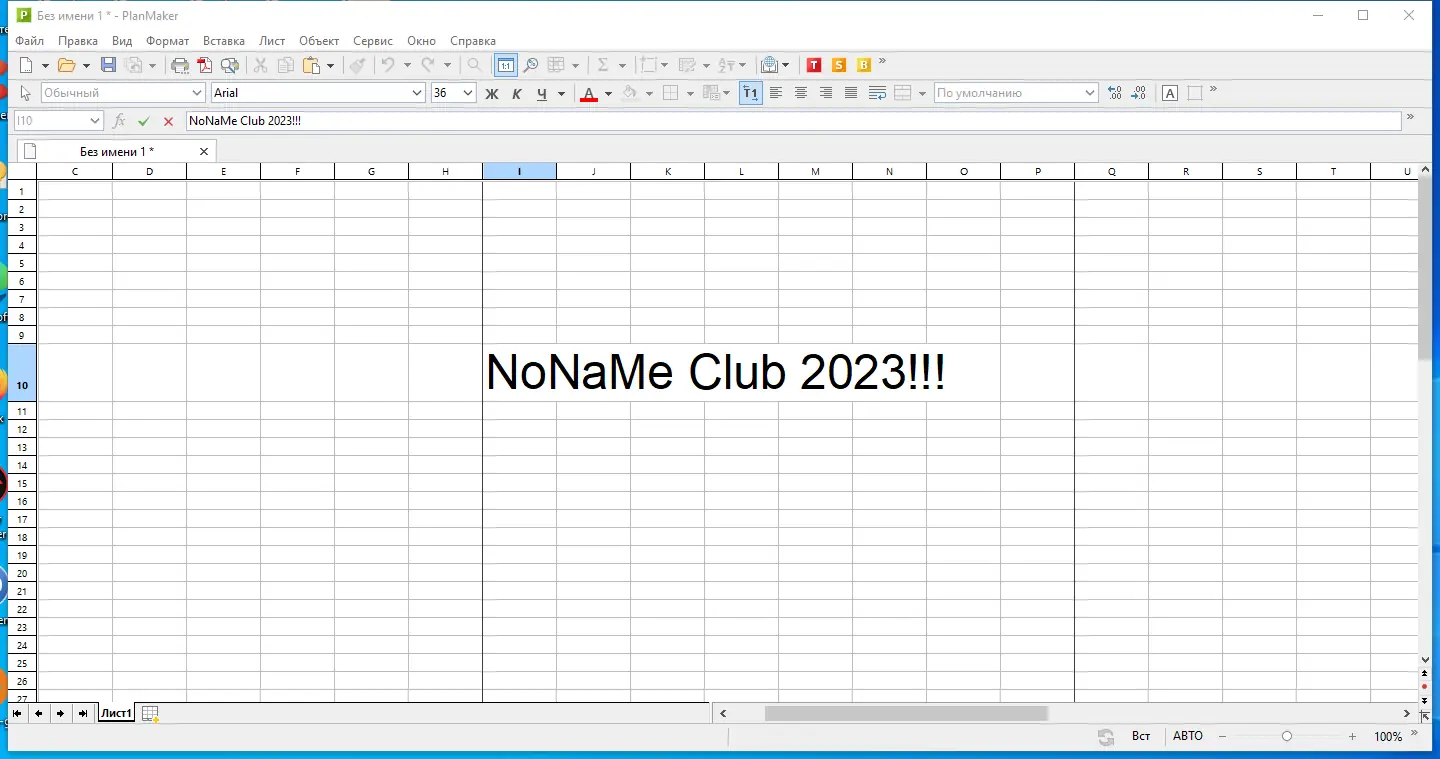
Task: Print the spreadsheet using the printer icon
Action: (180, 65)
